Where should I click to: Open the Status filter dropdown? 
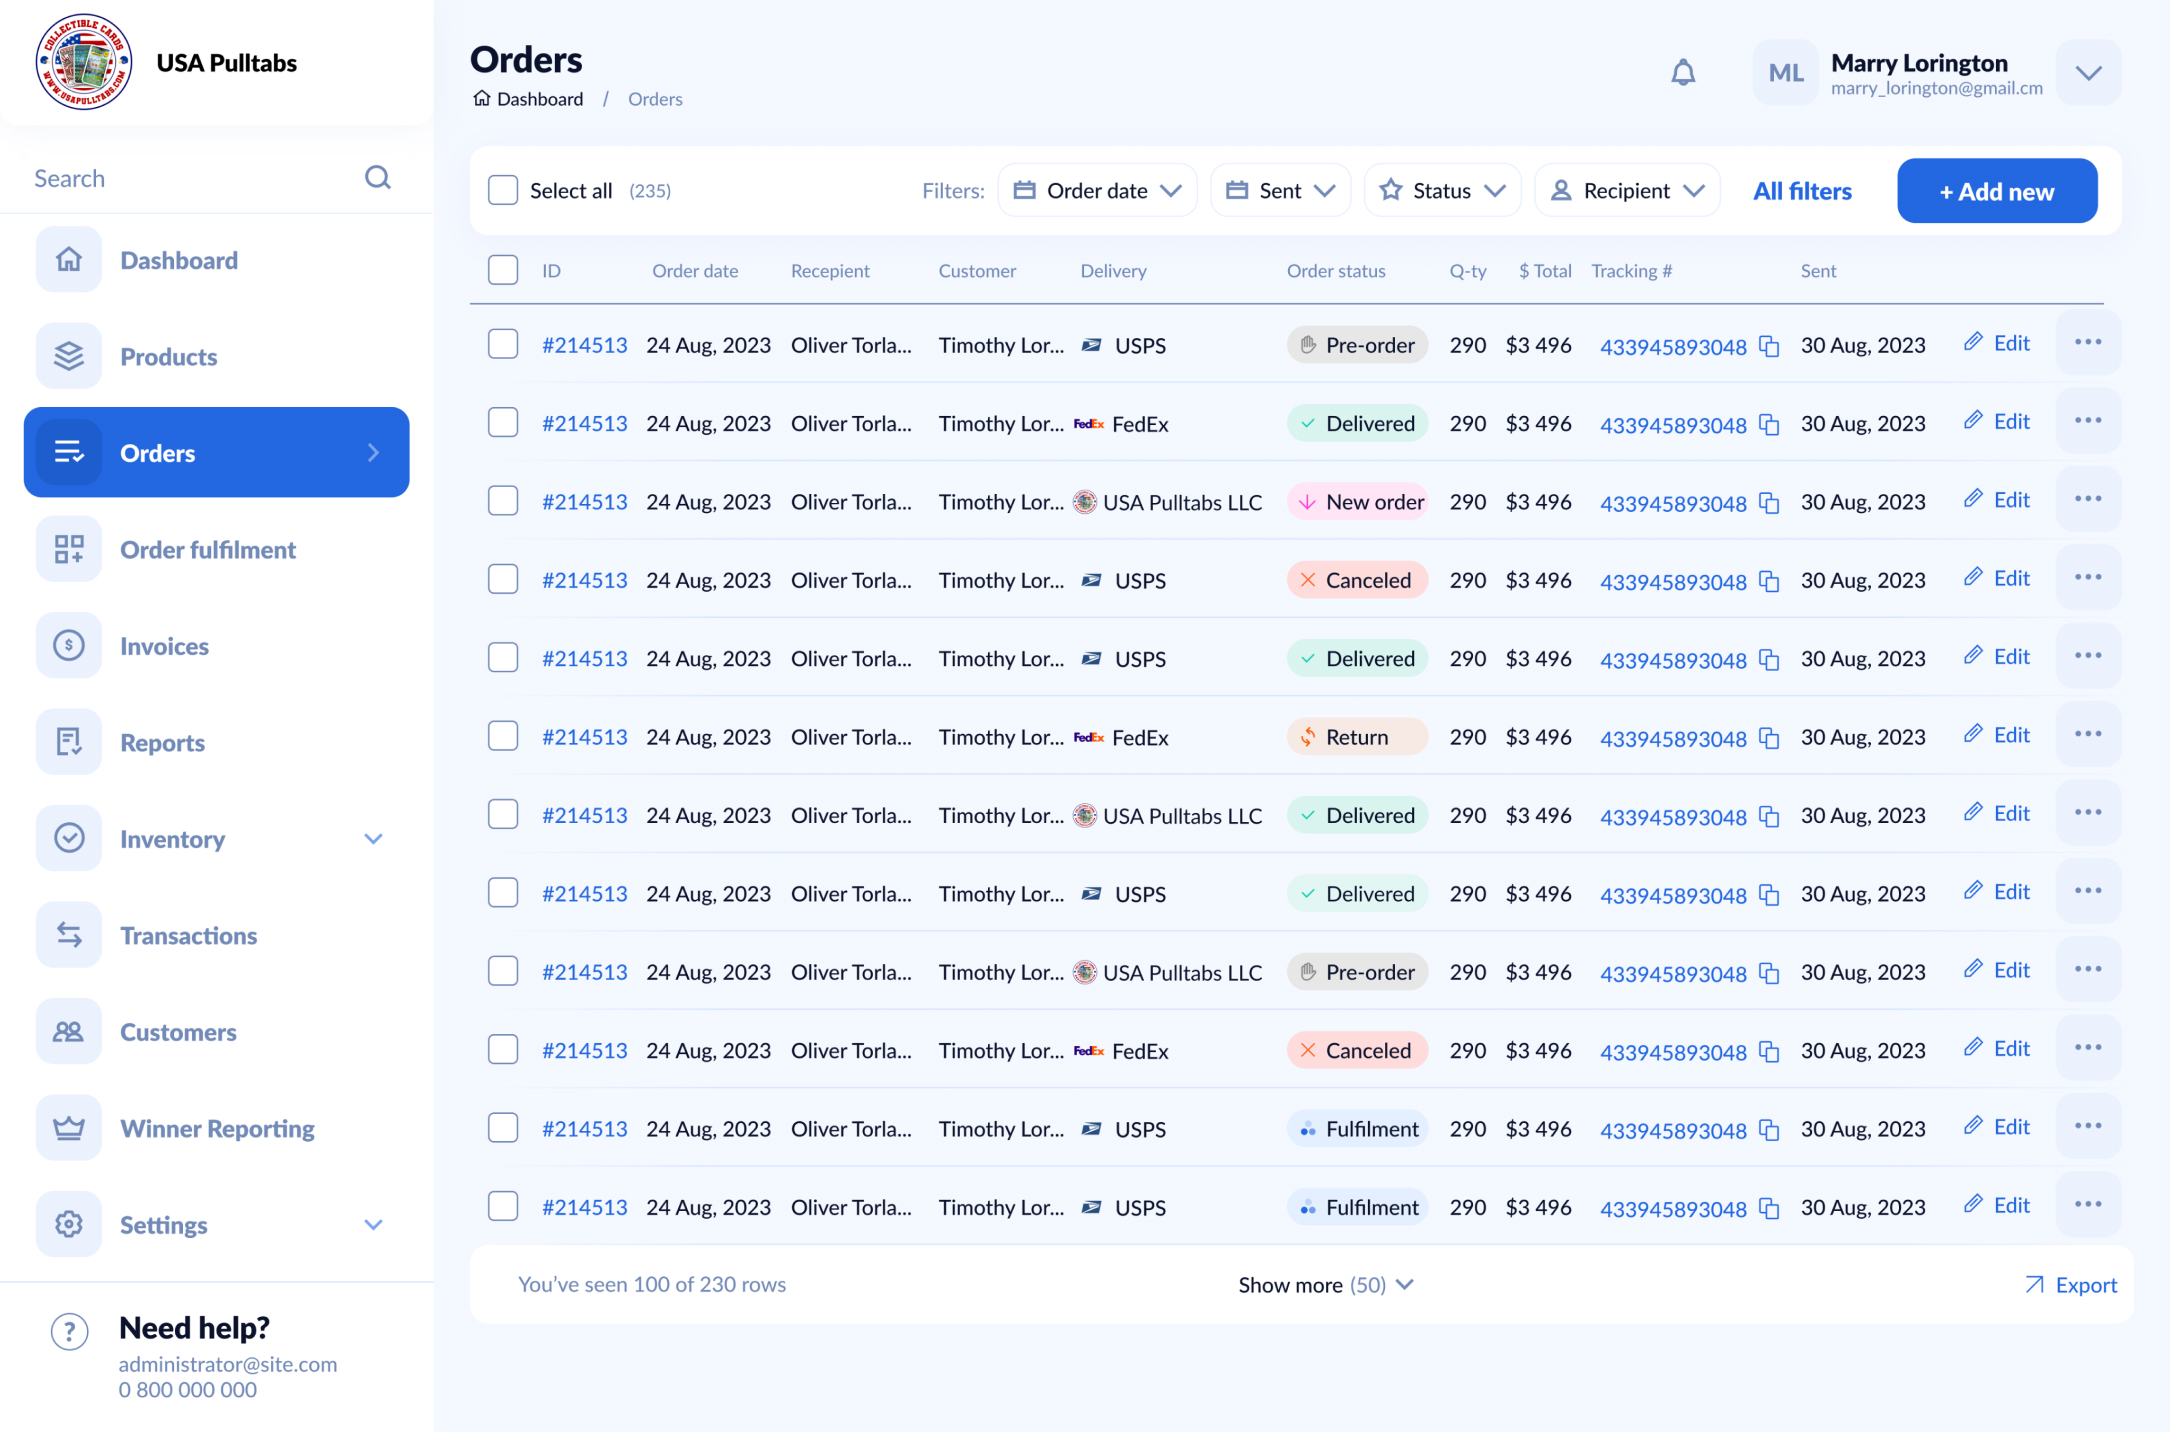(x=1442, y=189)
